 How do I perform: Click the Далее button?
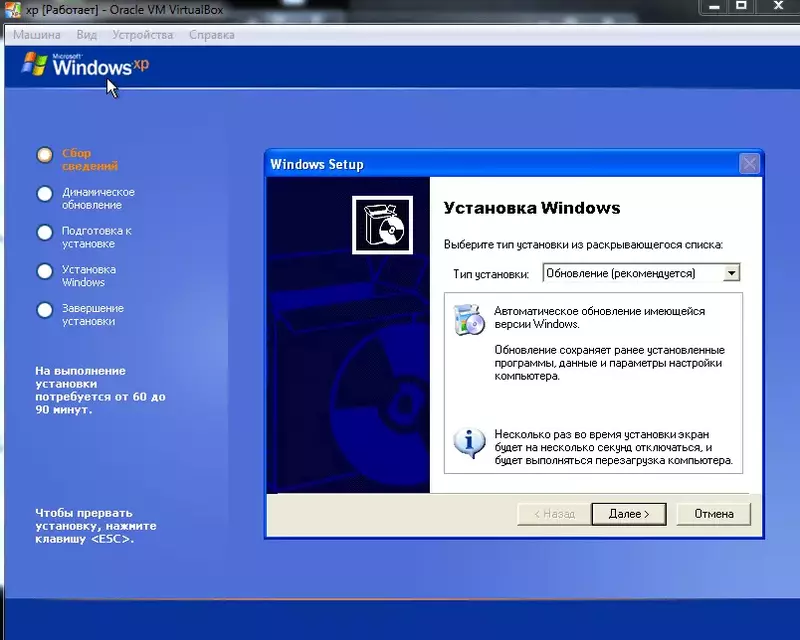(x=629, y=514)
